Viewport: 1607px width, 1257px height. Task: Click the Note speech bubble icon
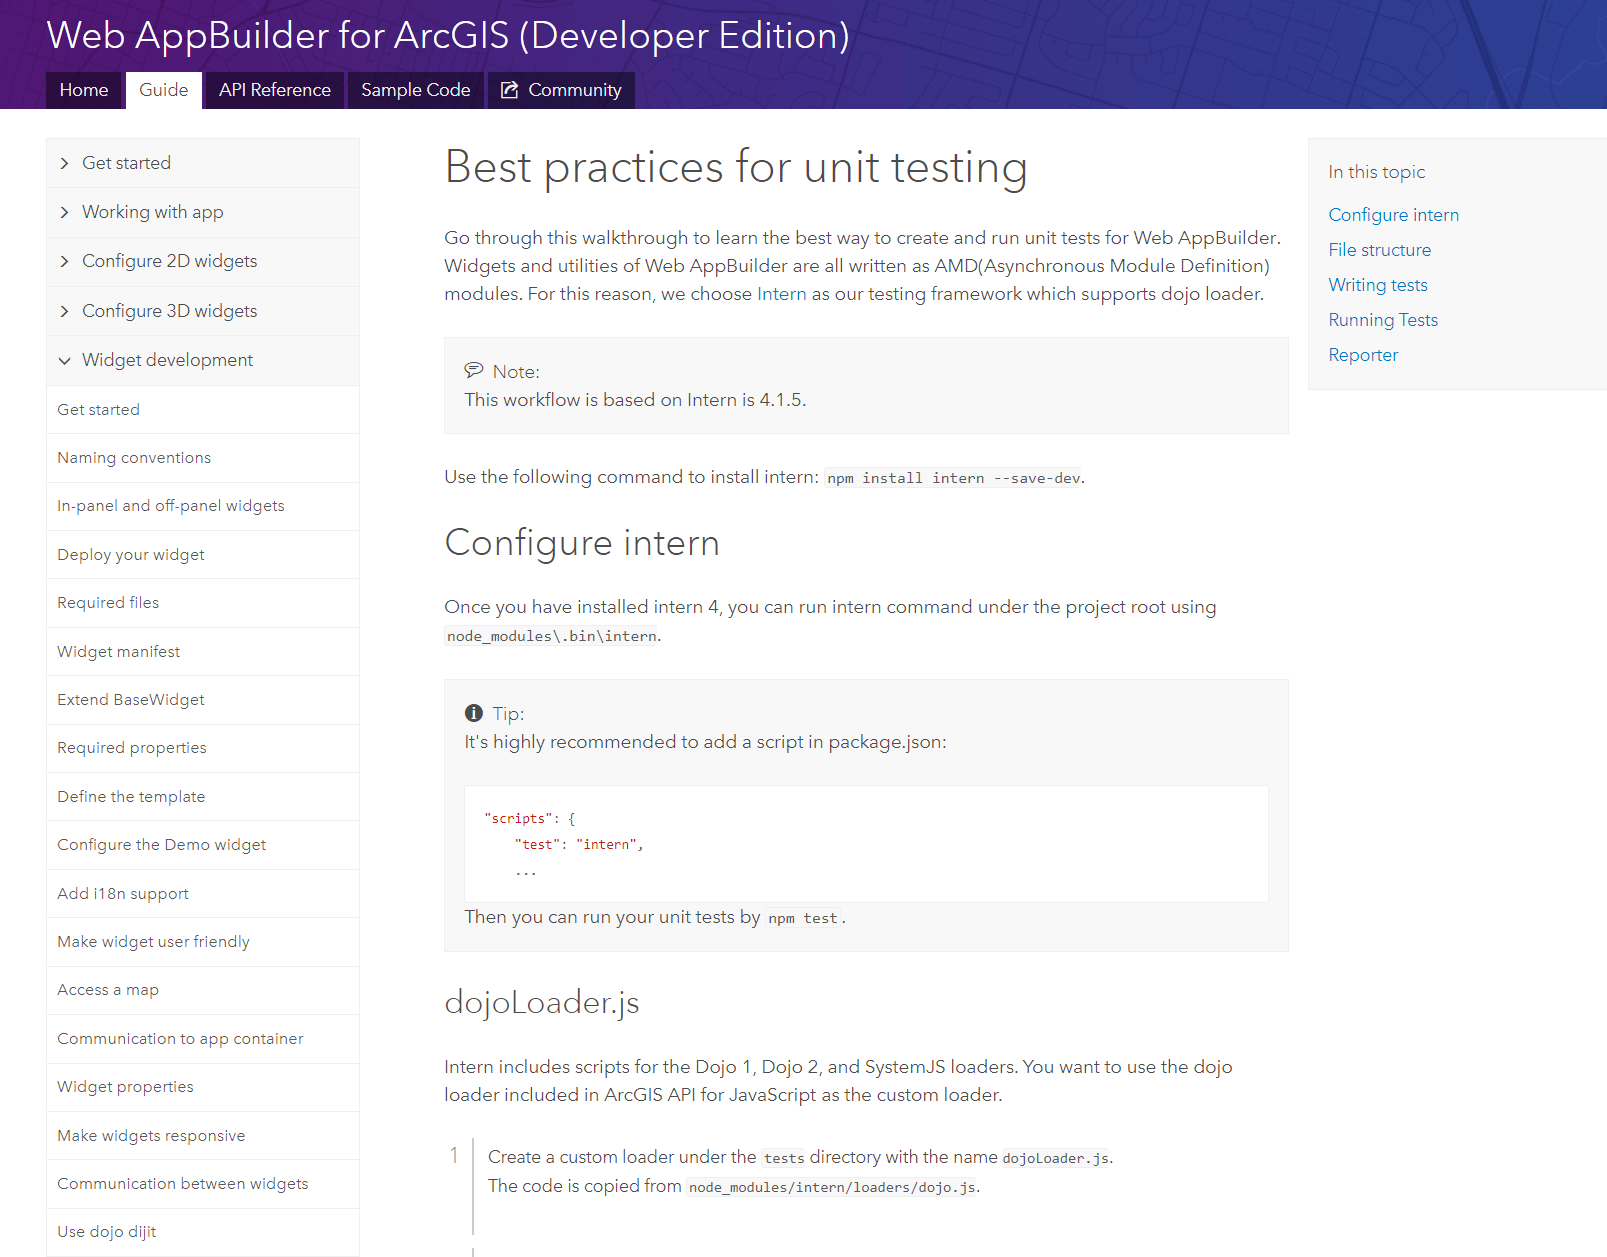pos(474,371)
